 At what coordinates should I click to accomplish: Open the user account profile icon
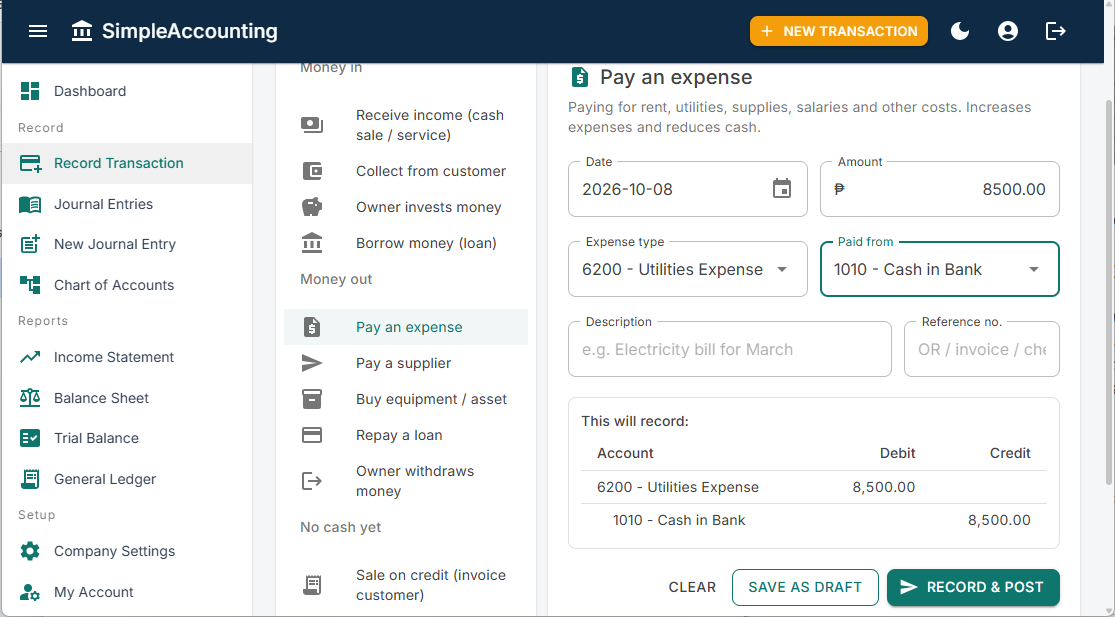click(x=1008, y=31)
